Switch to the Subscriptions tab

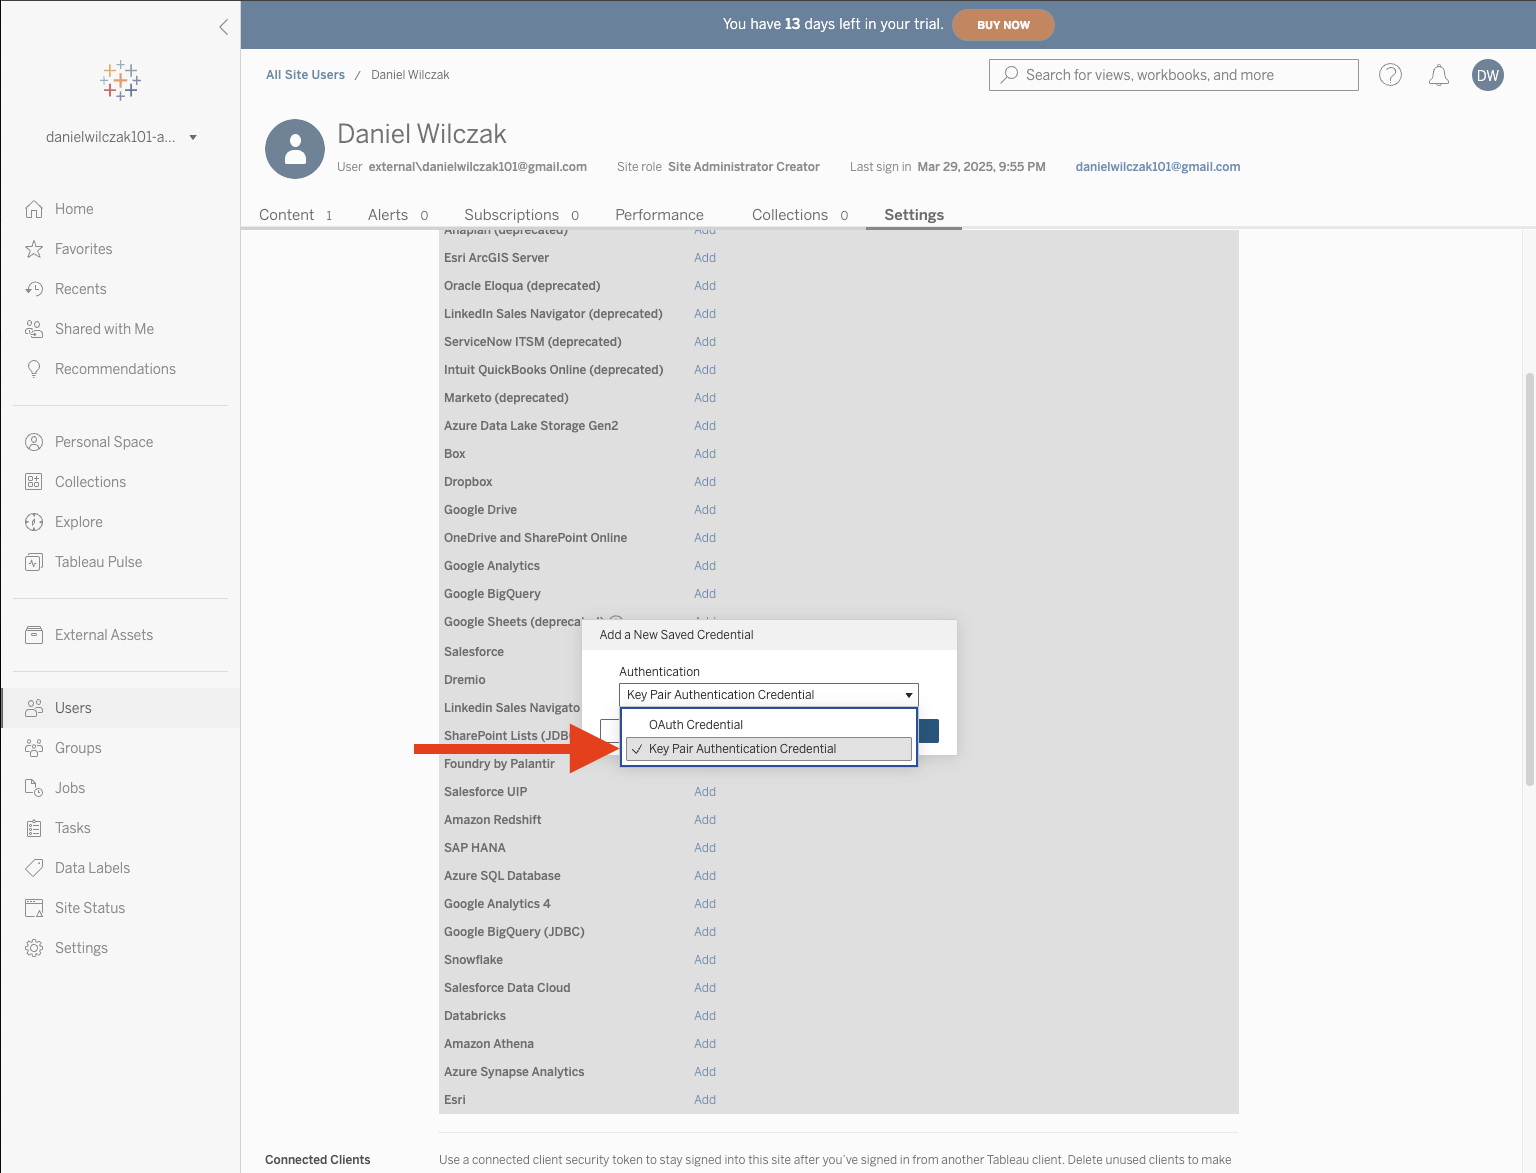click(521, 215)
